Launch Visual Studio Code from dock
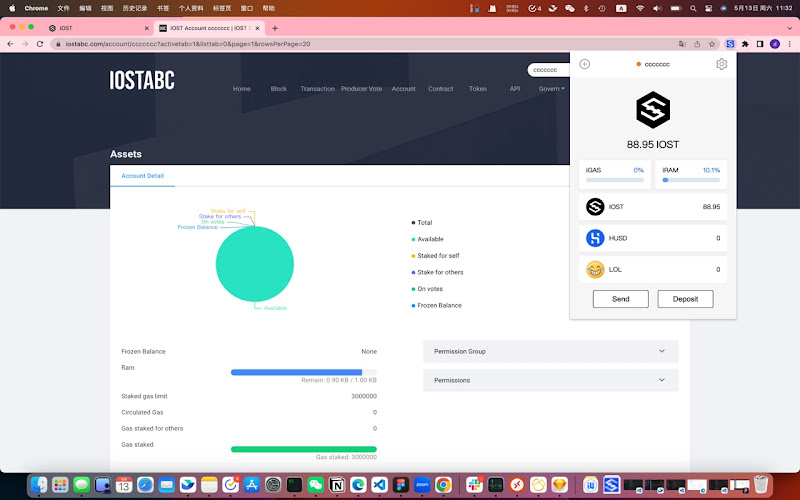 pos(379,484)
